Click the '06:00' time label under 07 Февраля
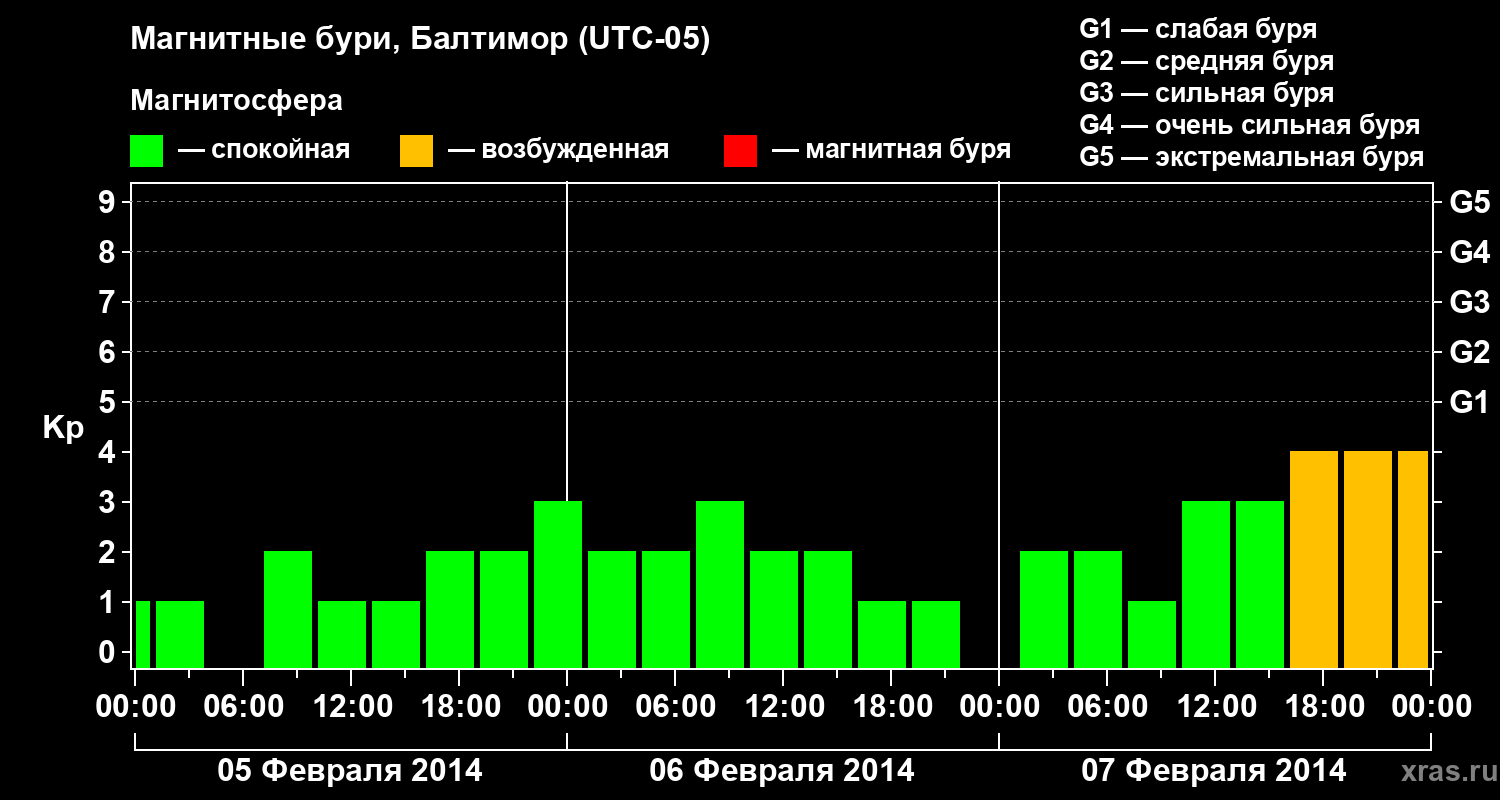This screenshot has height=800, width=1500. pos(1106,707)
